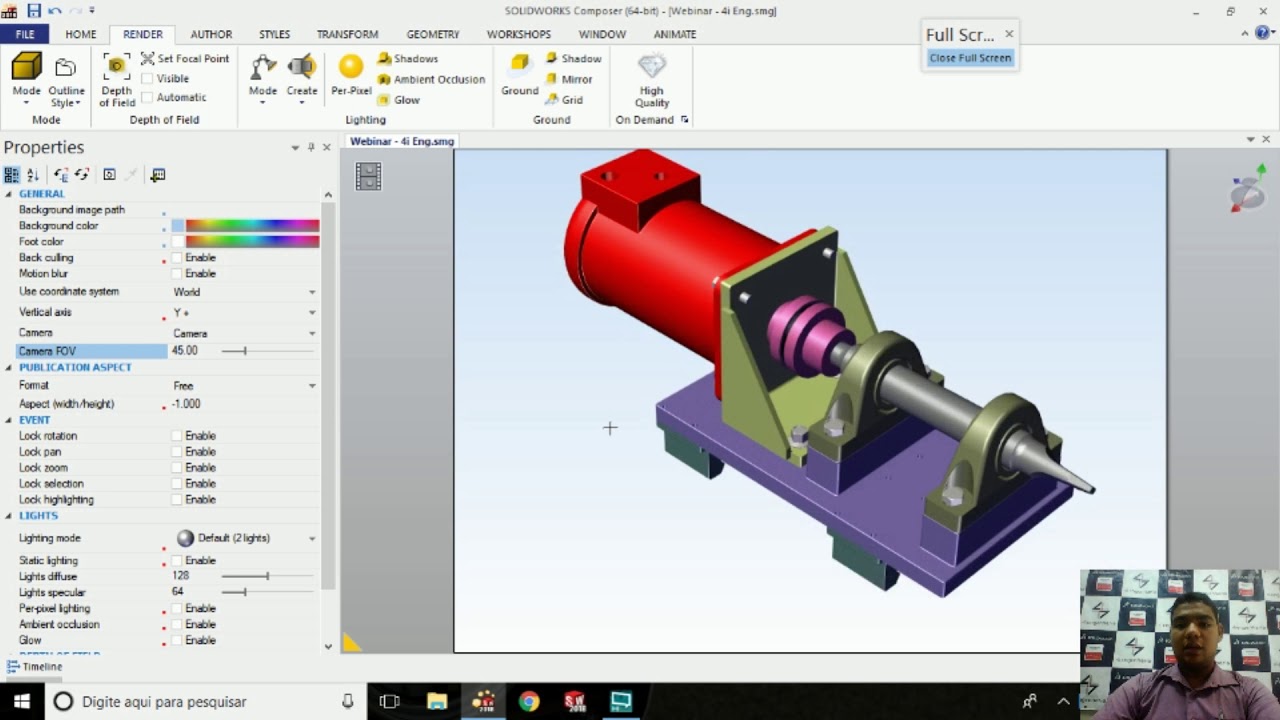Click the Close Full Screen button
Screen dimensions: 1280x720
(970, 58)
